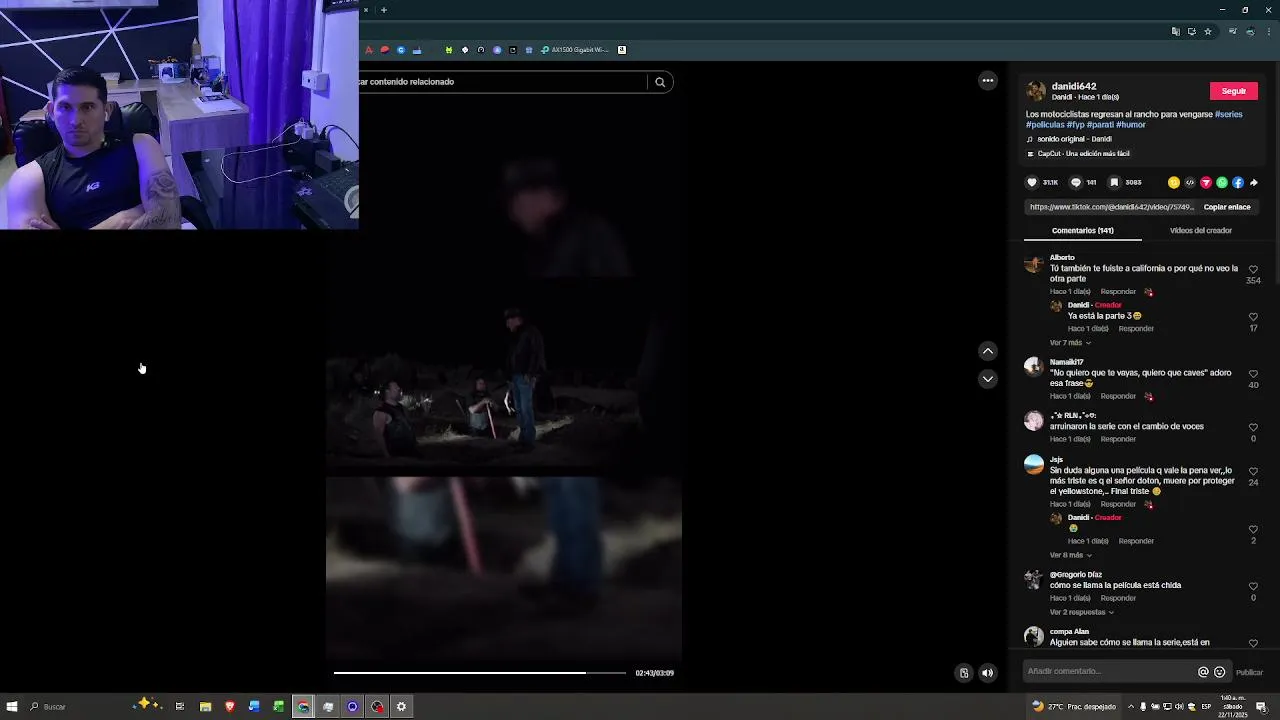Image resolution: width=1280 pixels, height=720 pixels.
Task: Like the Jsjs comment
Action: (x=1253, y=471)
